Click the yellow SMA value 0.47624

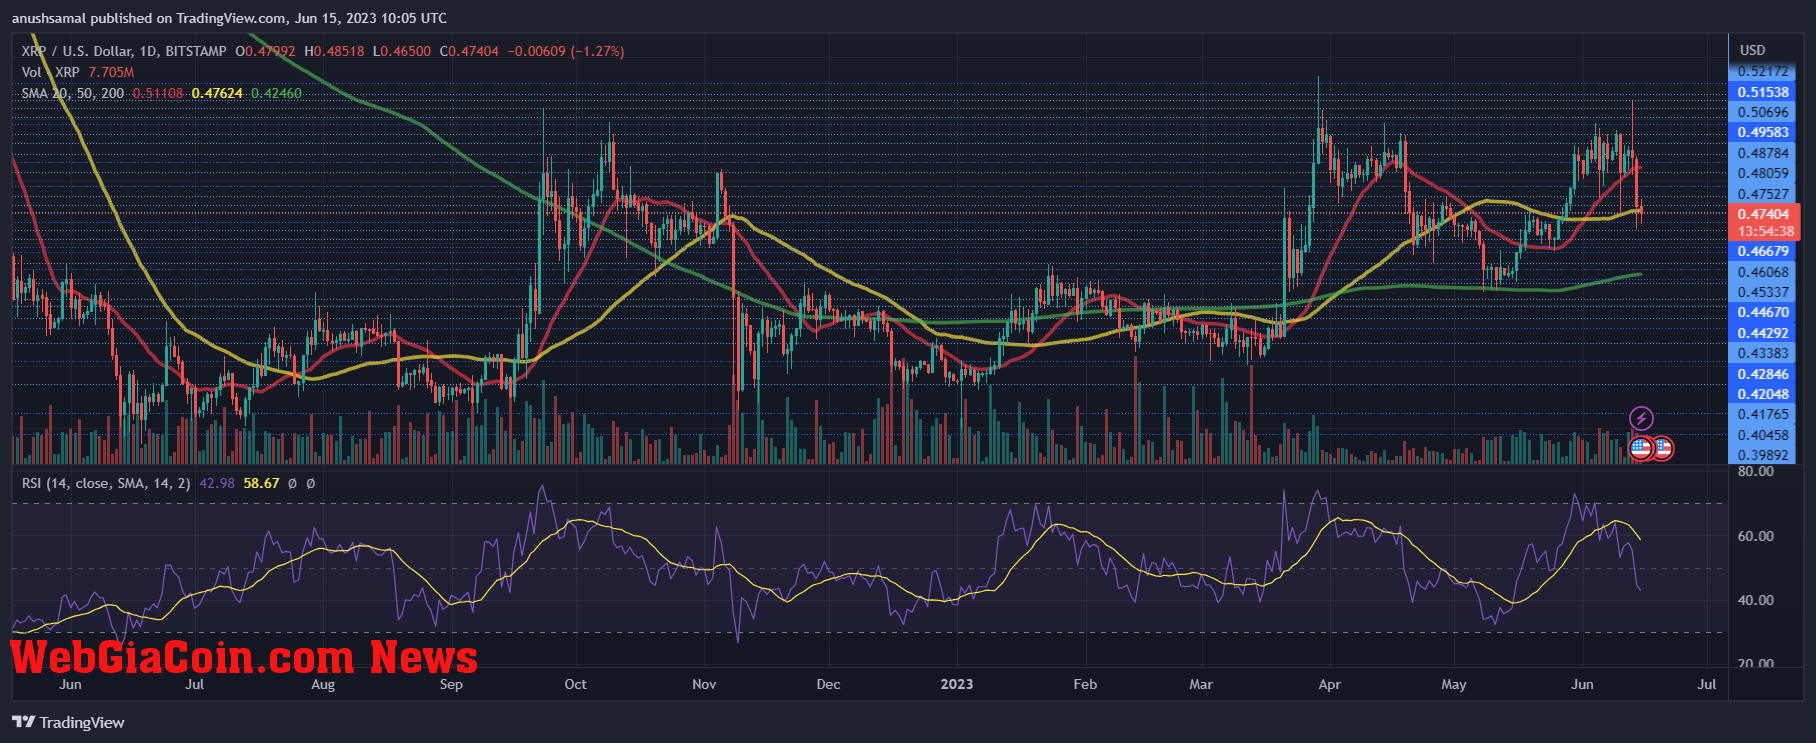pos(217,93)
